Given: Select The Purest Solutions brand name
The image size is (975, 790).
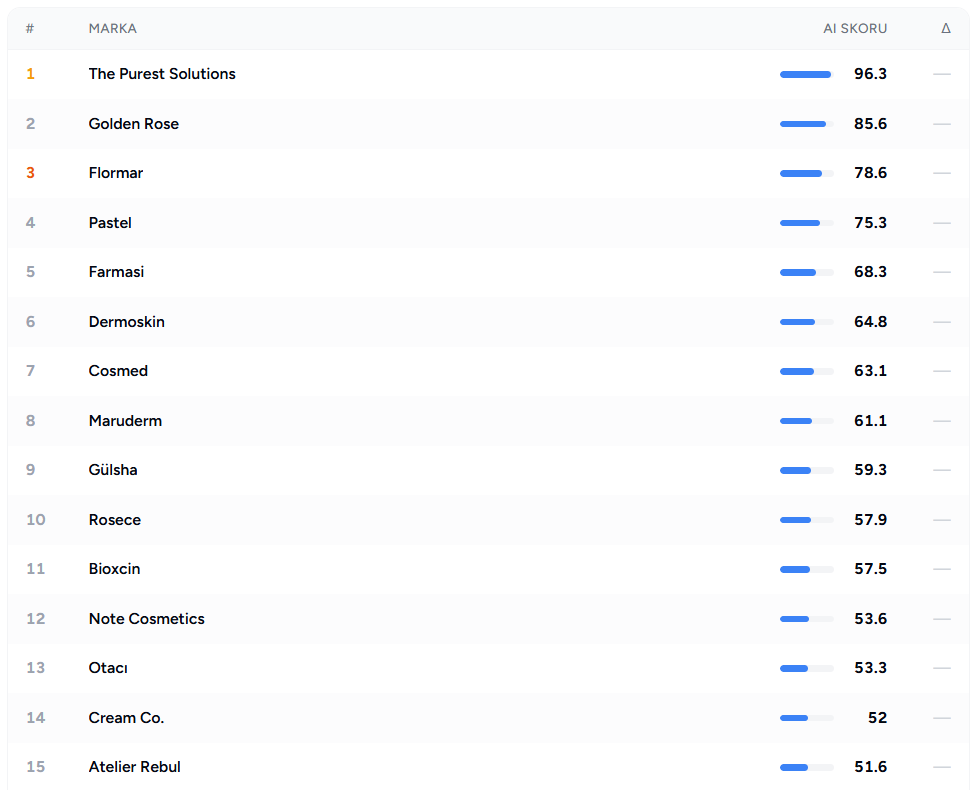Looking at the screenshot, I should click(x=162, y=74).
